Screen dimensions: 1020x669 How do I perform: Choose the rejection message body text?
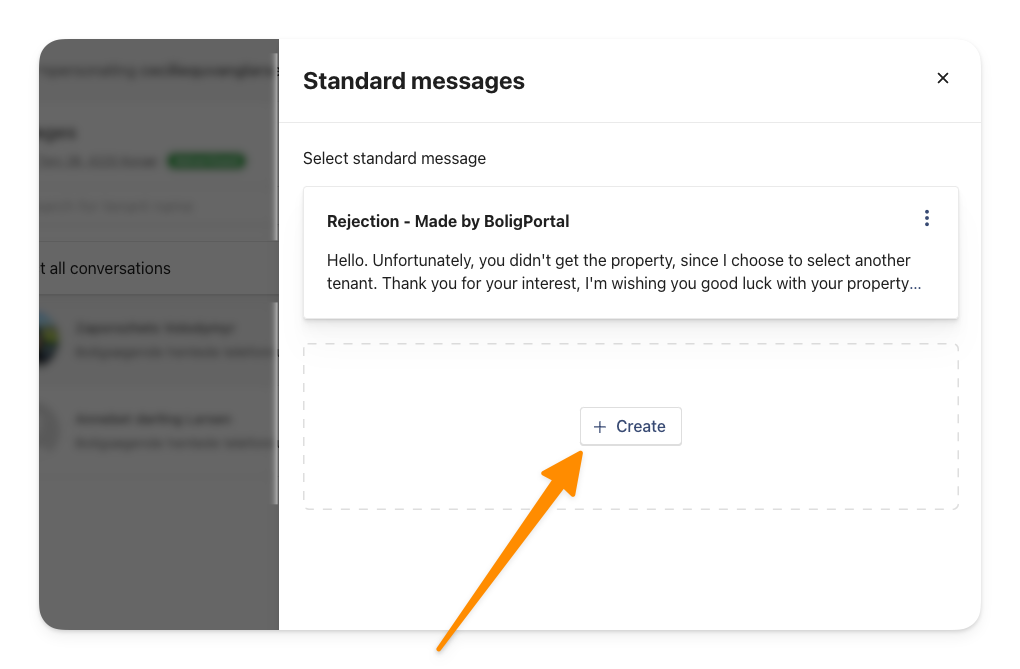pos(624,272)
